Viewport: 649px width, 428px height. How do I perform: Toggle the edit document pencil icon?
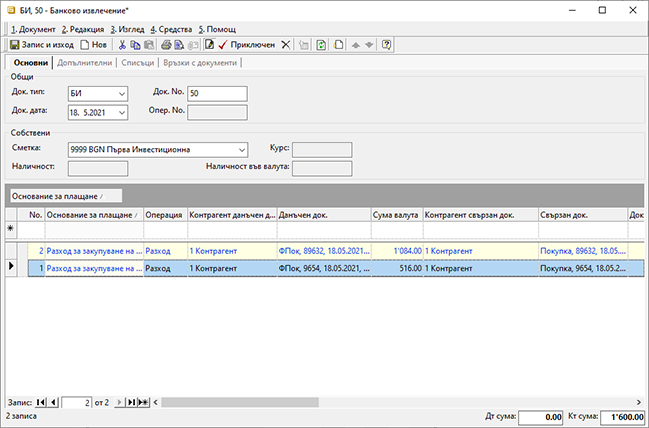tap(209, 45)
